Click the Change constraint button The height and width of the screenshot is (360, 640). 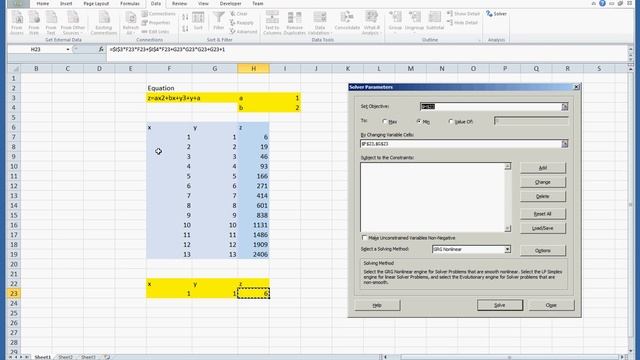pos(542,182)
